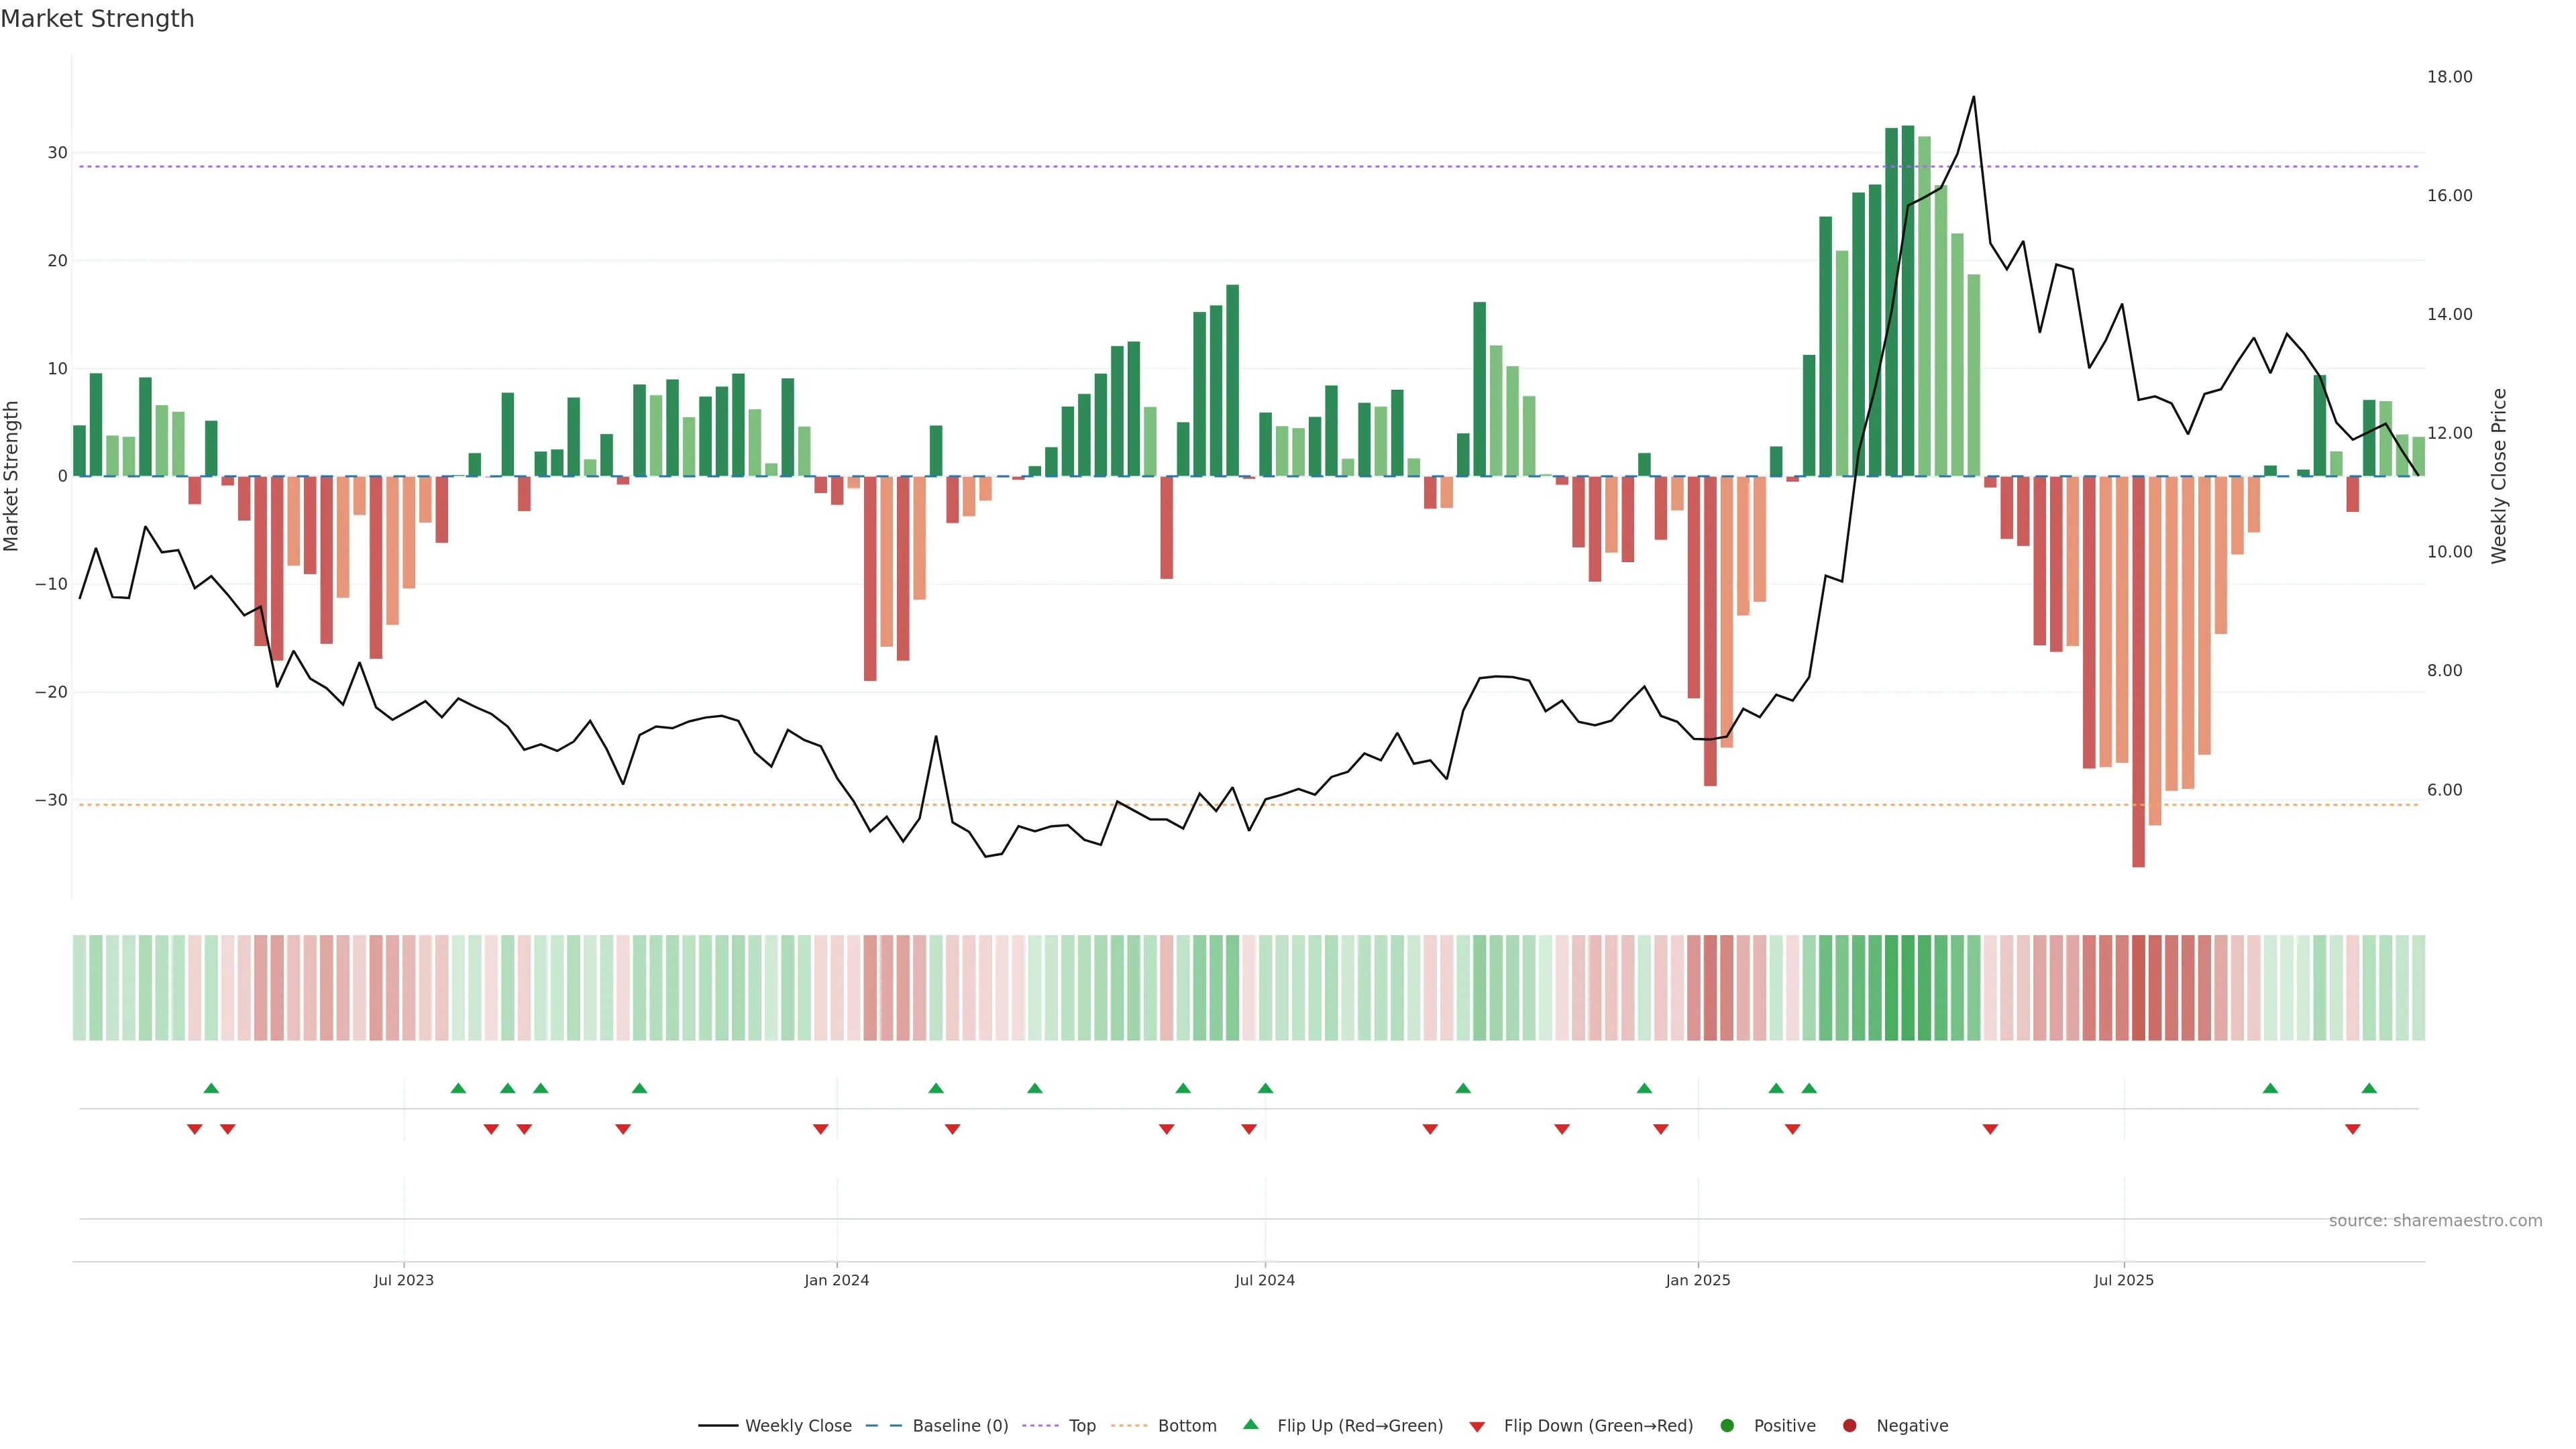Click the green Positive legend circle

[x=1727, y=1425]
